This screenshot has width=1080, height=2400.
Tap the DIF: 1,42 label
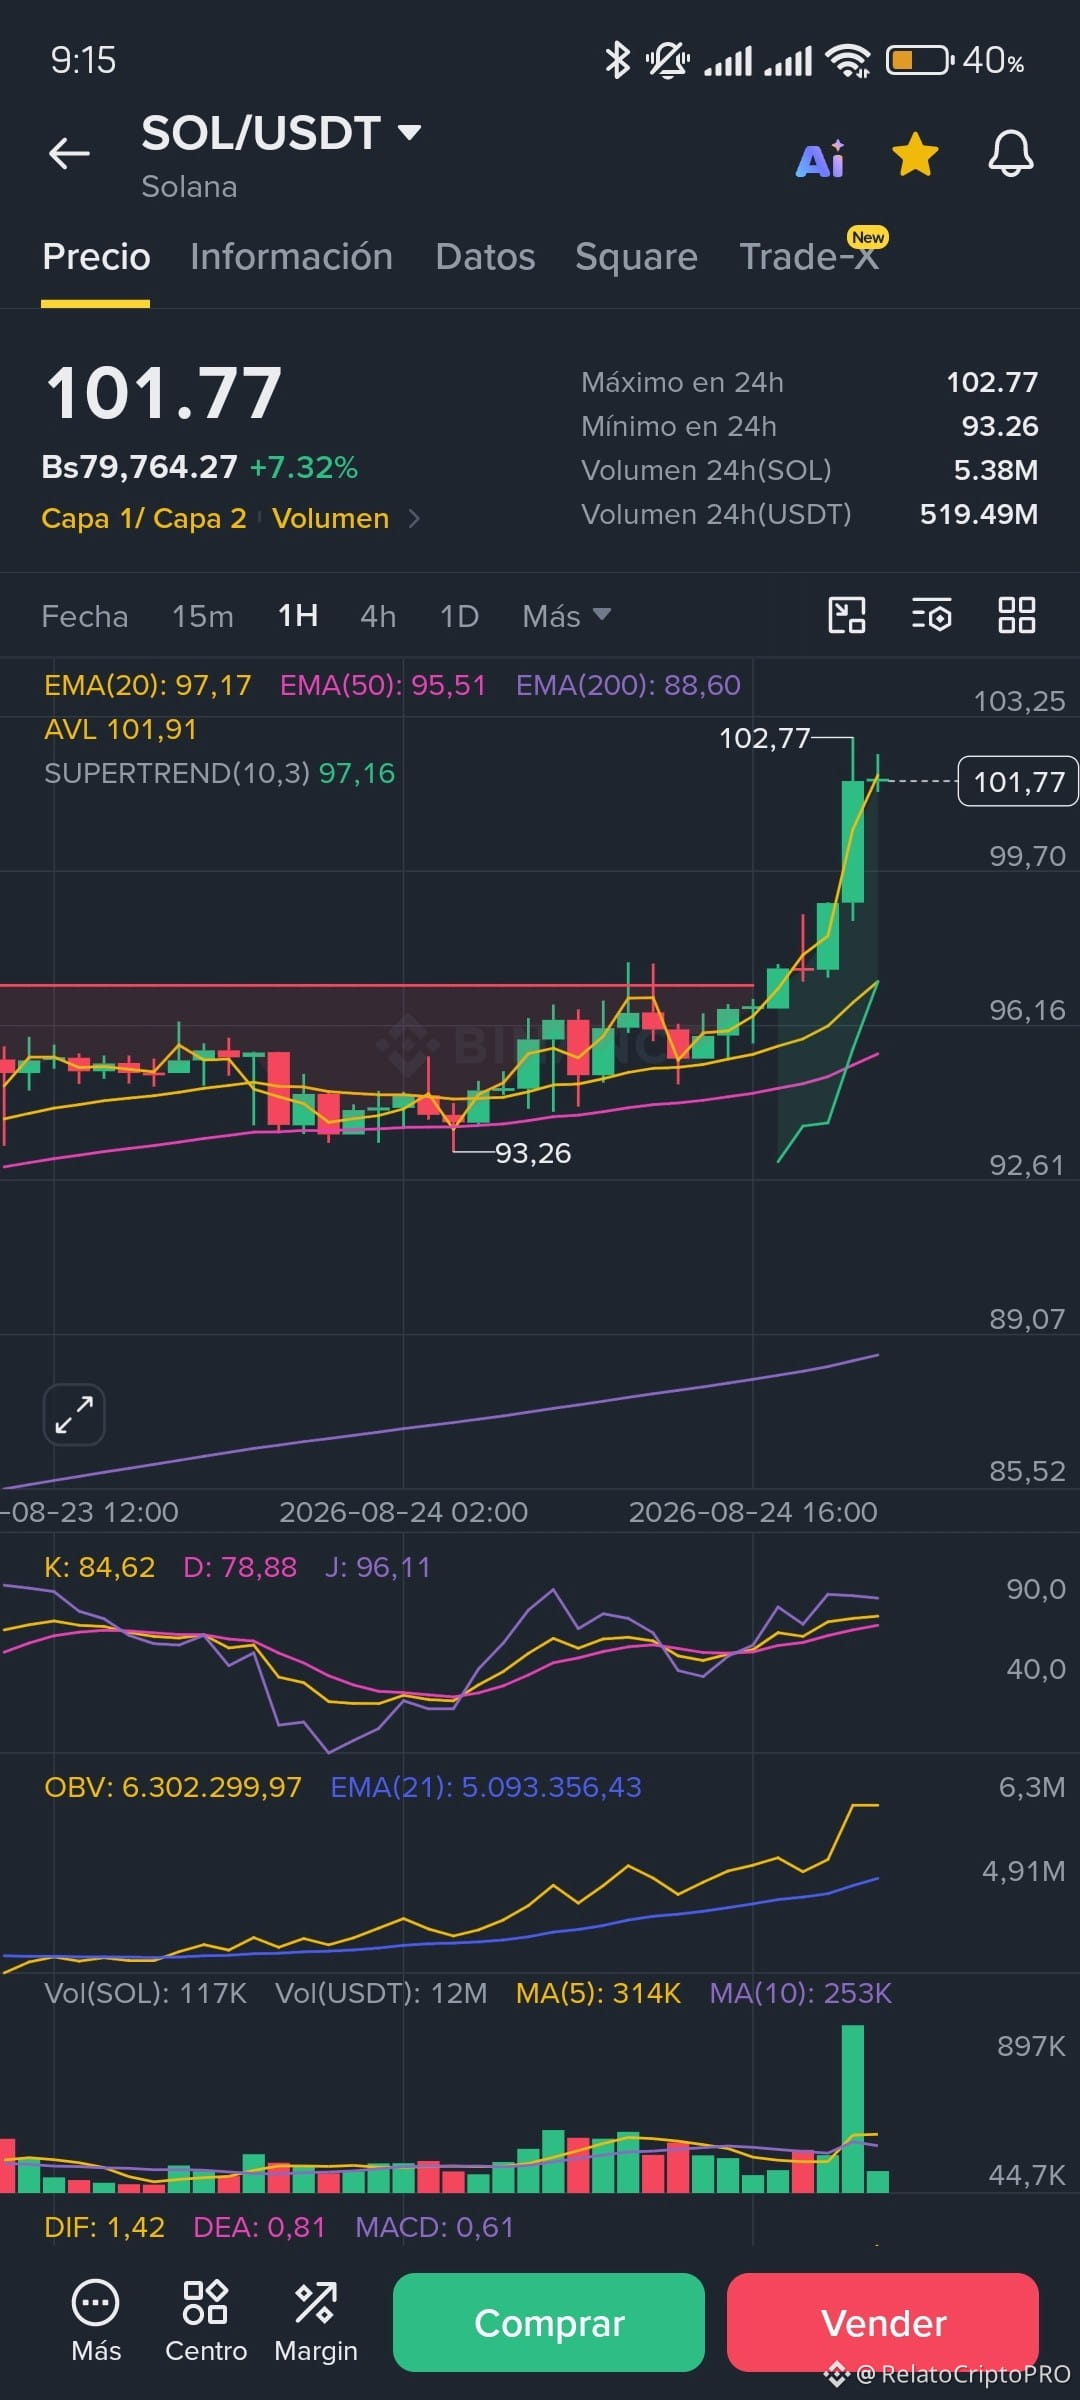(x=104, y=2227)
